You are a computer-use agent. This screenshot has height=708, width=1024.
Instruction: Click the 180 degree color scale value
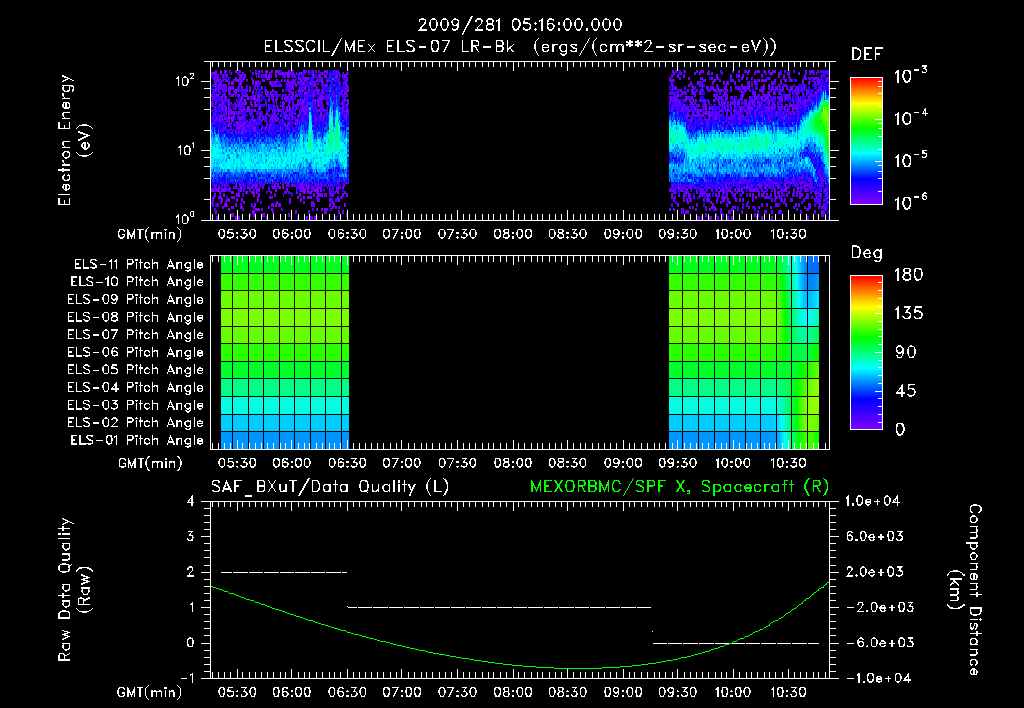(x=908, y=274)
